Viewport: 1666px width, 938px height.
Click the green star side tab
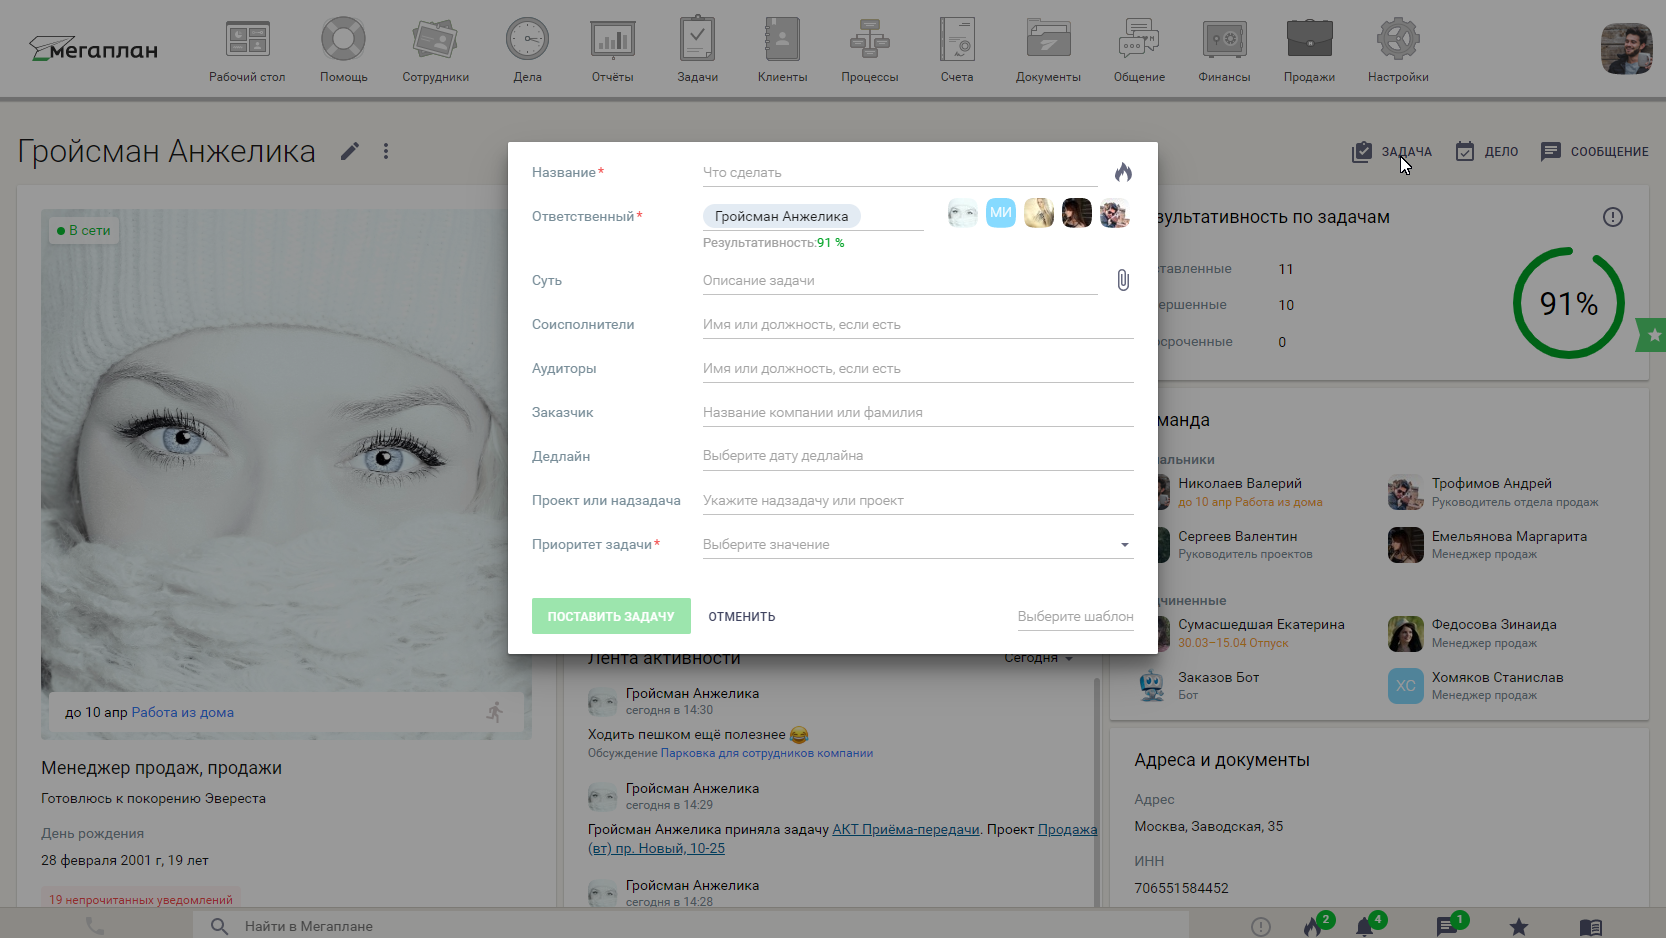pos(1652,335)
